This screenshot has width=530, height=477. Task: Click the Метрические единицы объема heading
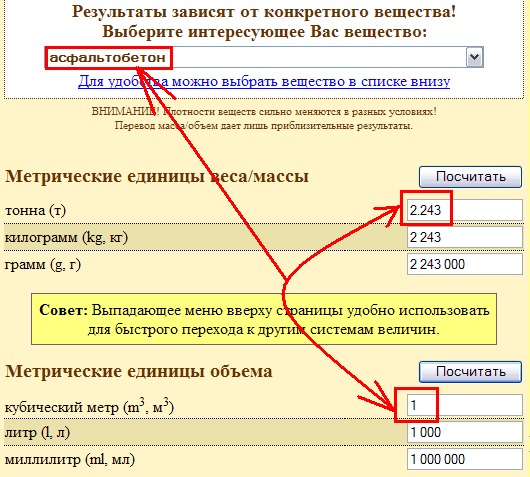139,372
